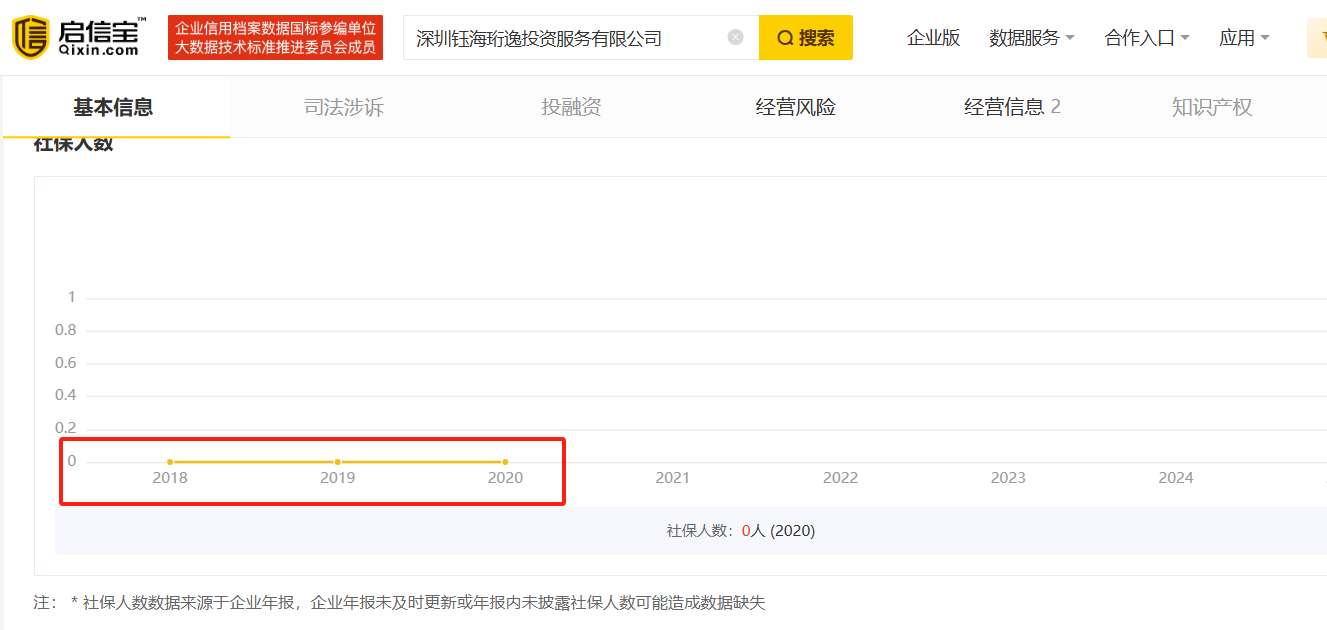Screen dimensions: 1327x630
Task: Click the 社保人数: 0人 (2020) legend text
Action: click(x=741, y=531)
